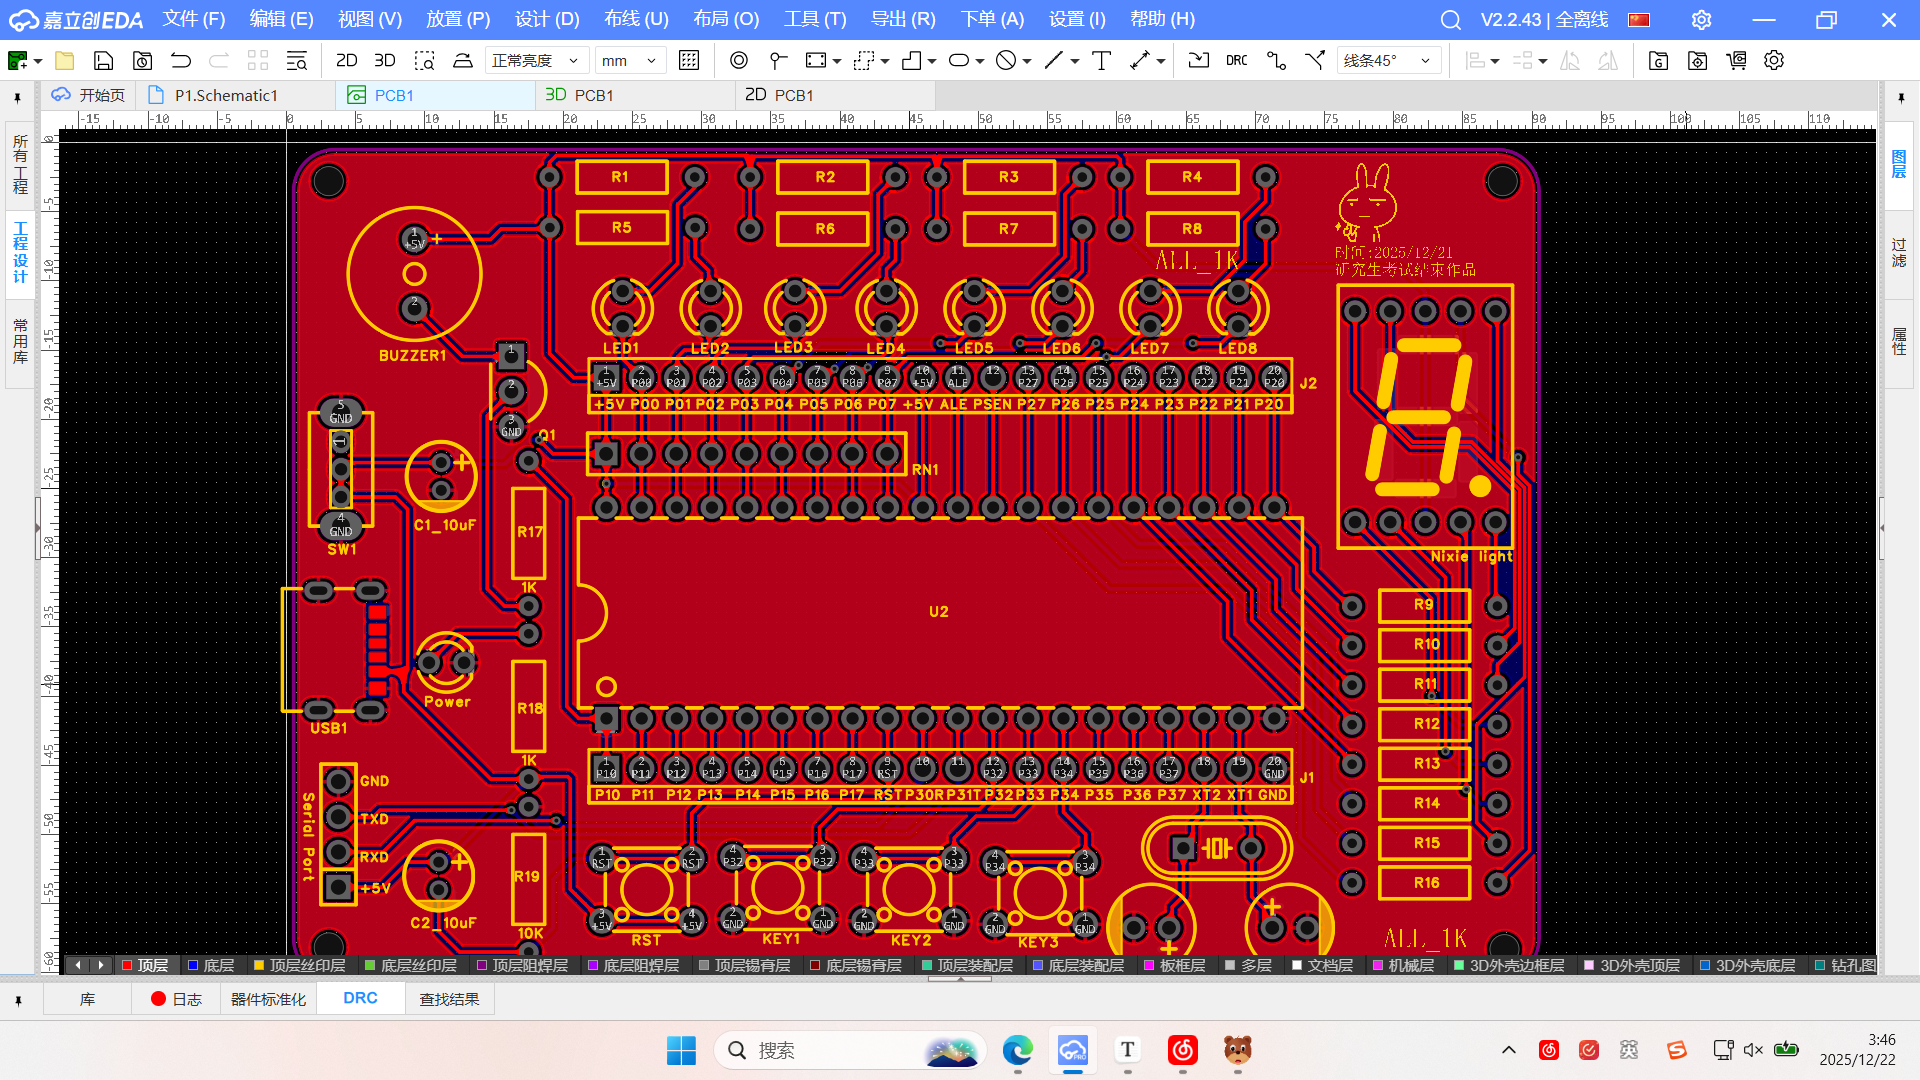Select the Text tool

point(1101,60)
